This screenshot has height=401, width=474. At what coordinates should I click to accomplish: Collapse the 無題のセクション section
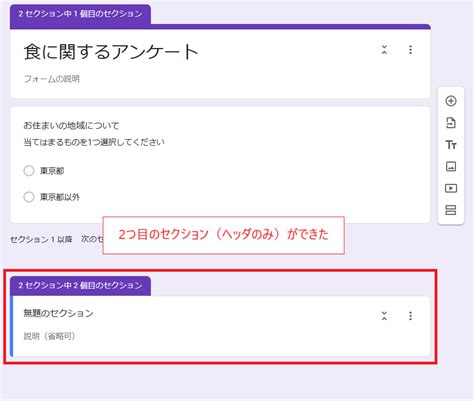point(384,316)
